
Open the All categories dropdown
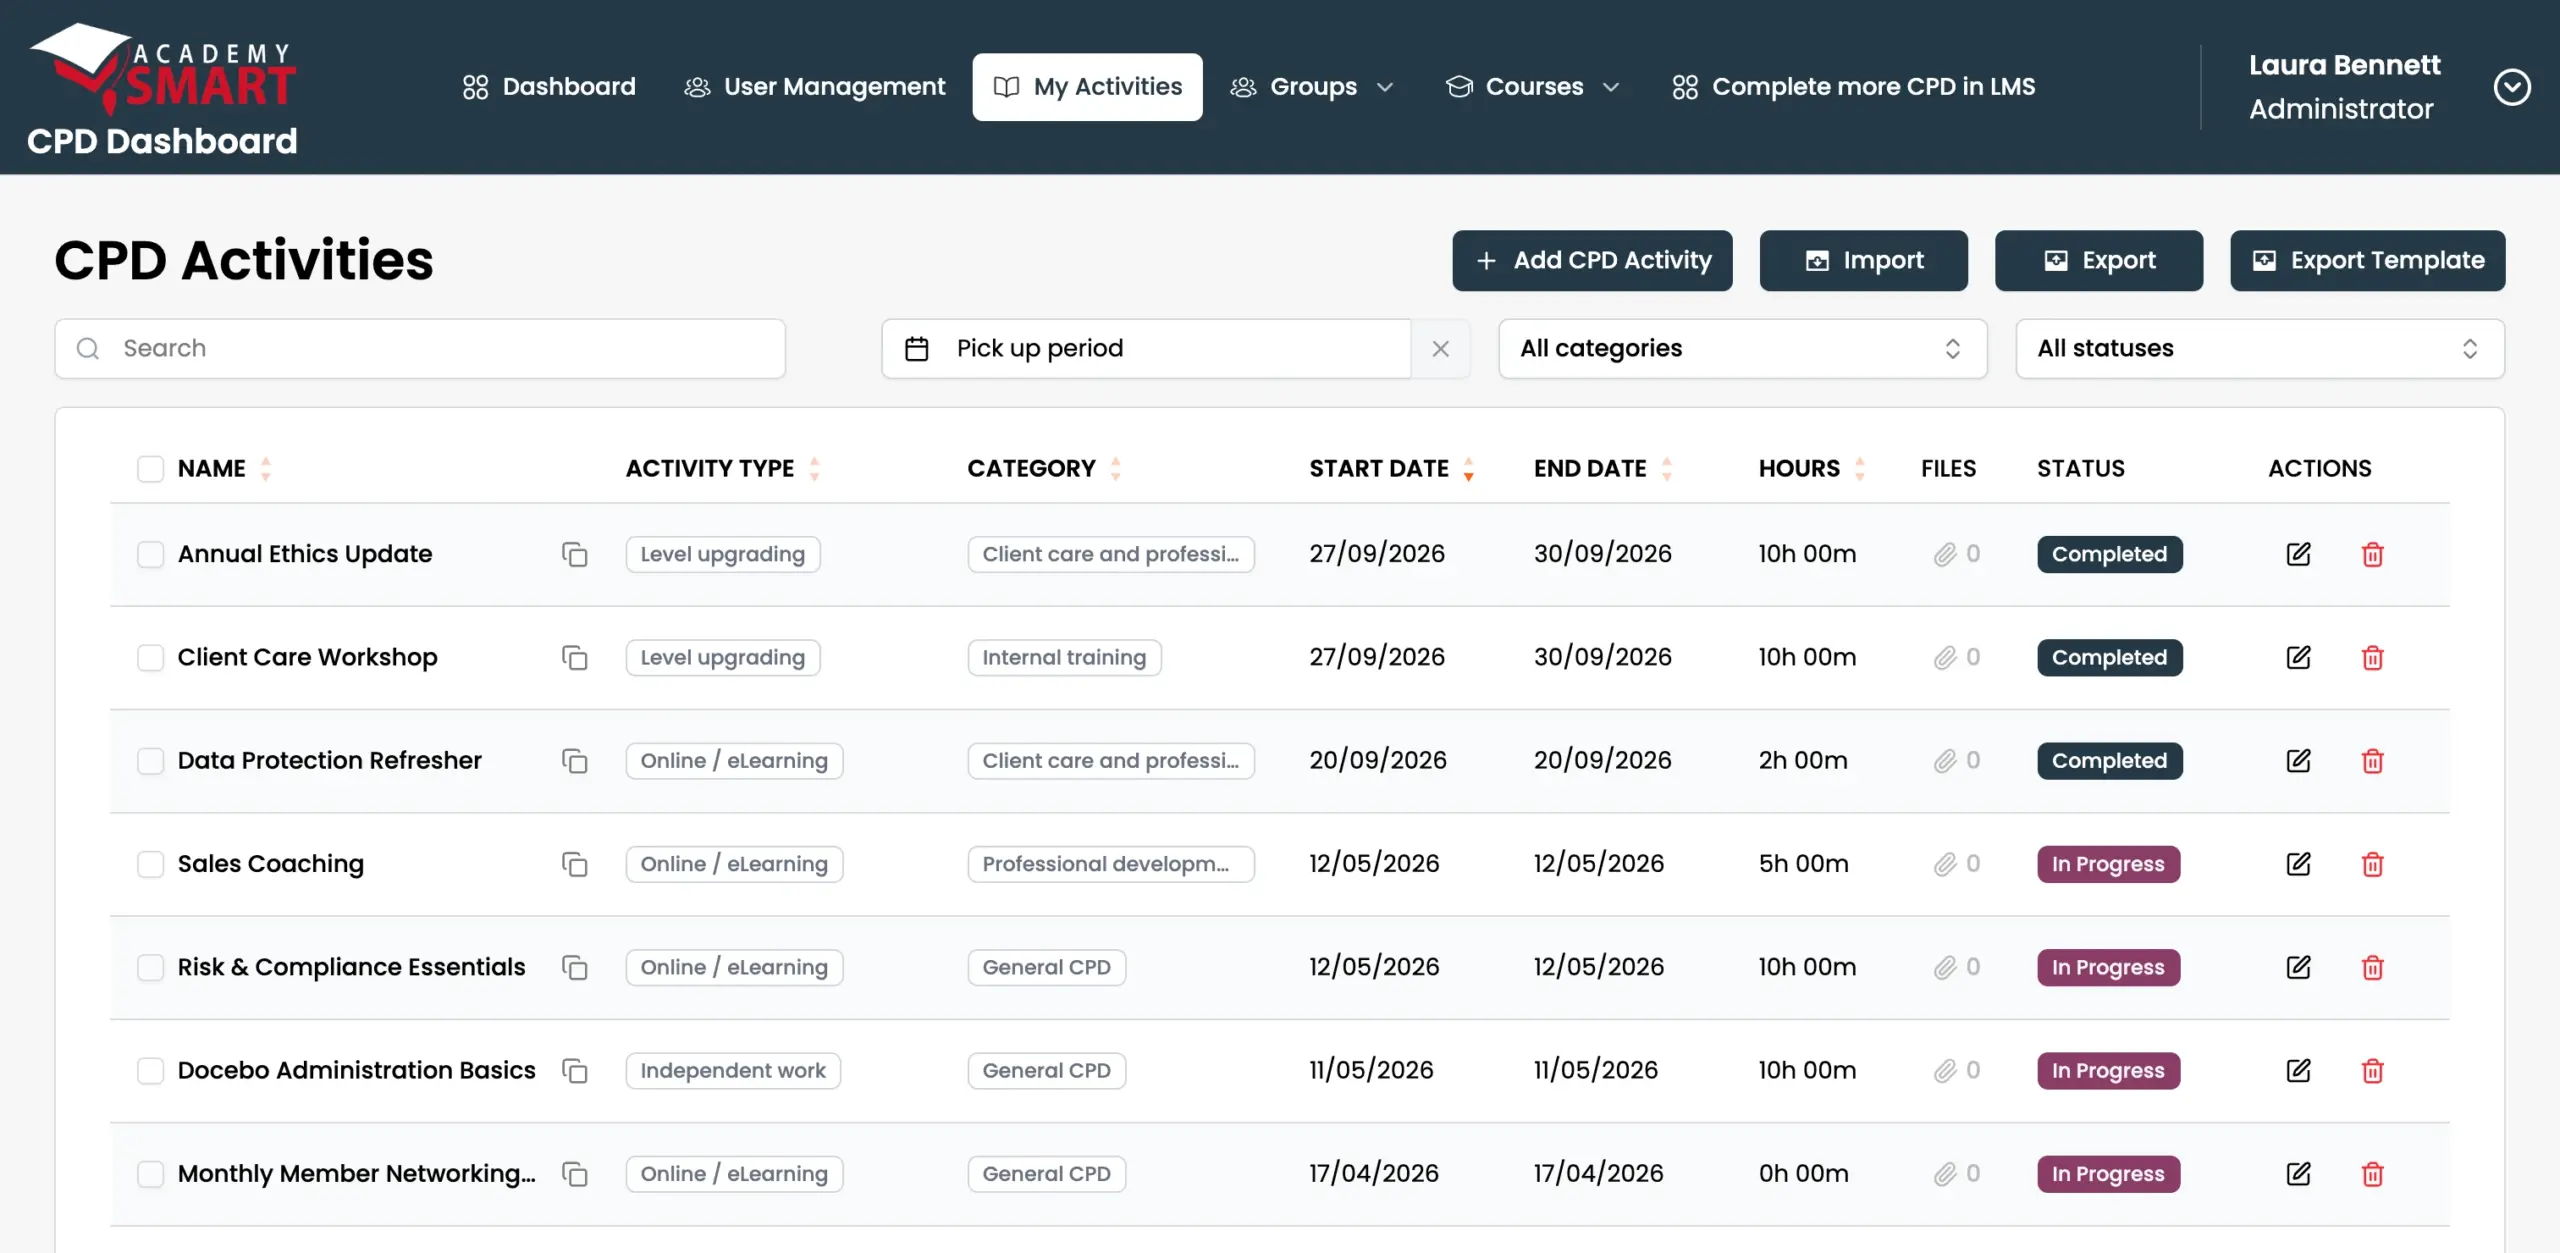(1742, 349)
